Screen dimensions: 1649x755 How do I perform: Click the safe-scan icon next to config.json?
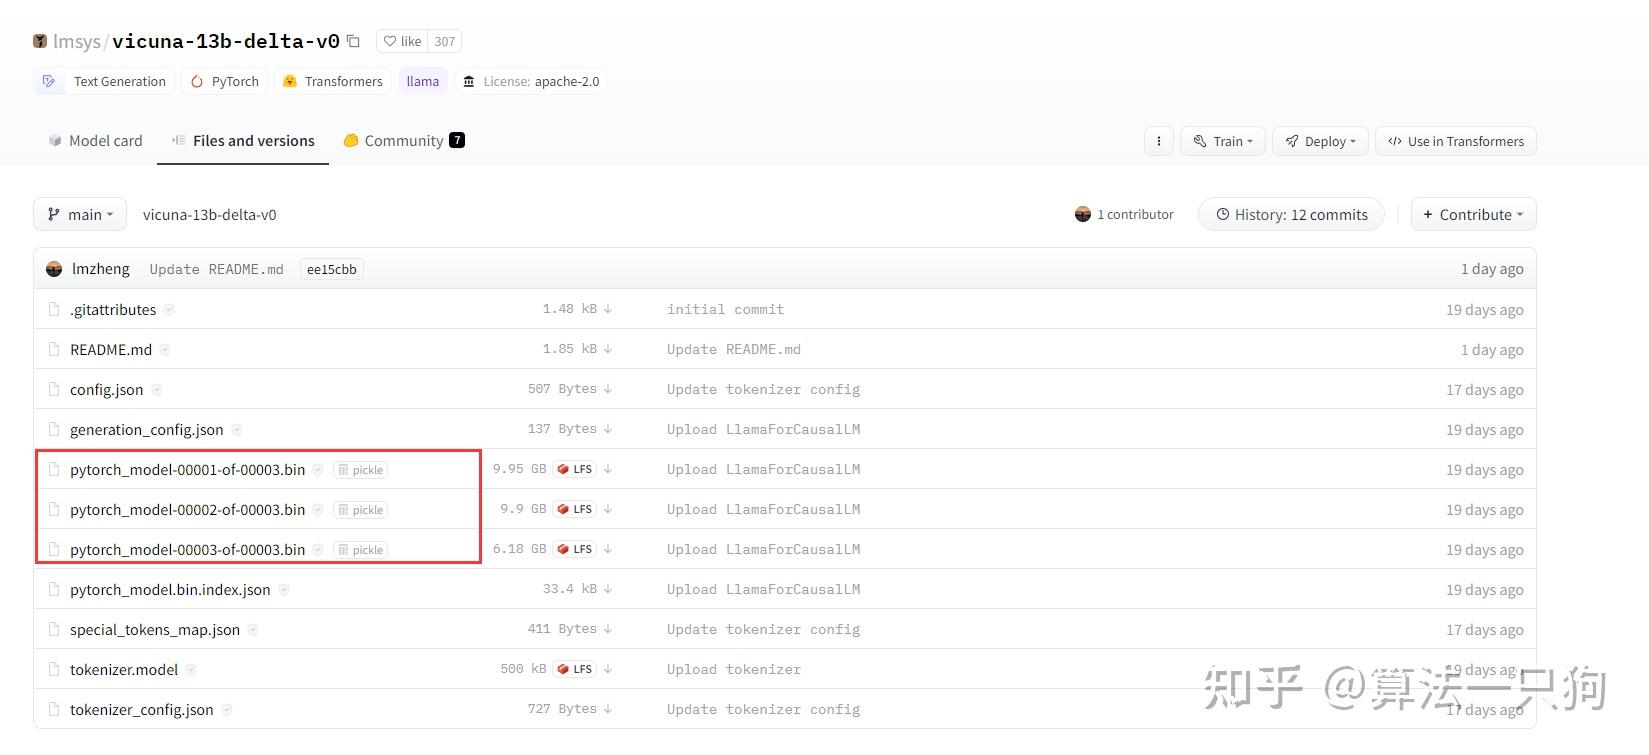pyautogui.click(x=156, y=390)
